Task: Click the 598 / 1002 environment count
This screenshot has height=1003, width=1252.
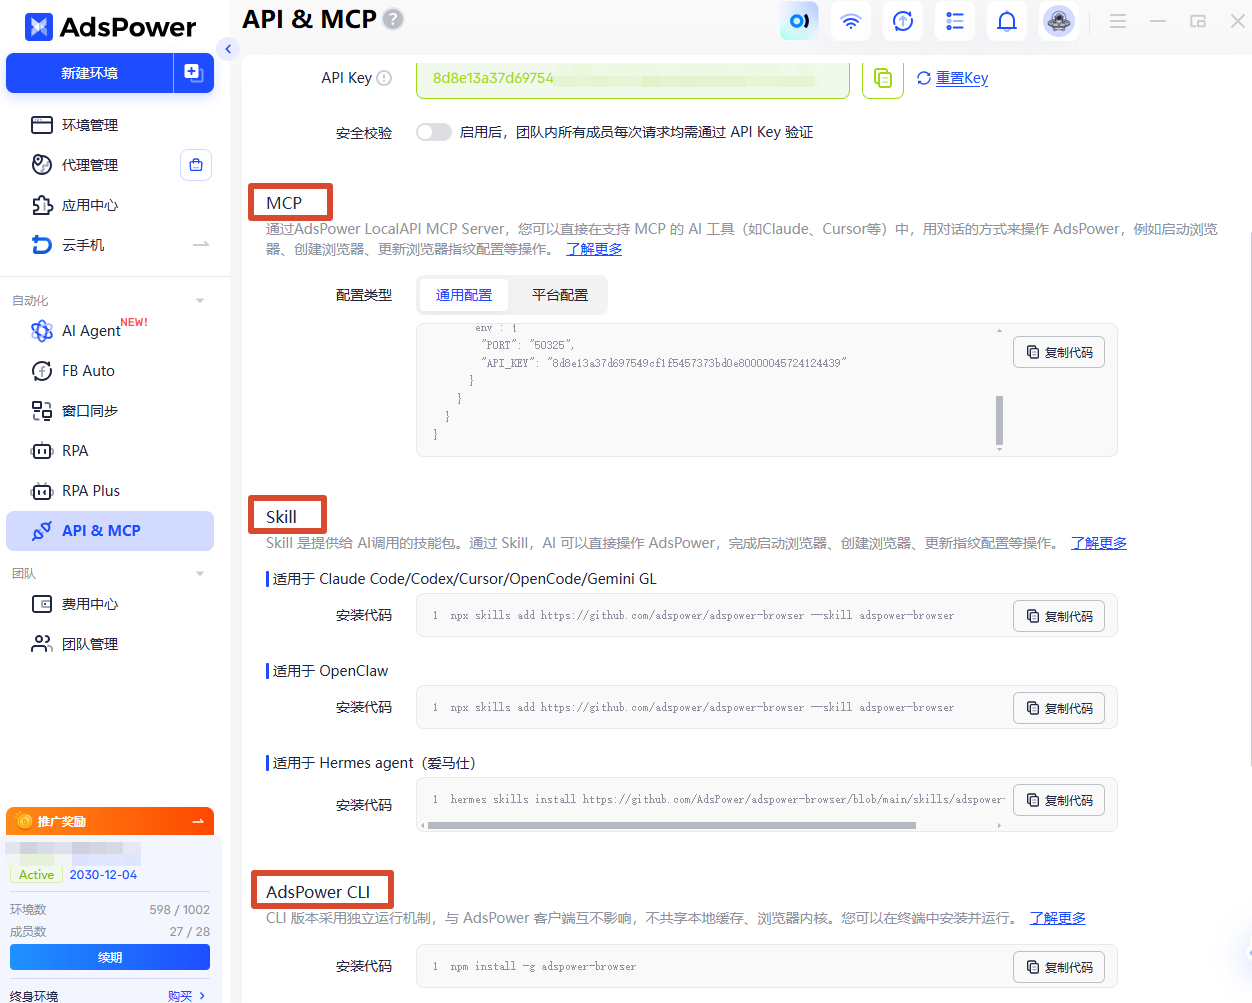Action: (x=180, y=910)
